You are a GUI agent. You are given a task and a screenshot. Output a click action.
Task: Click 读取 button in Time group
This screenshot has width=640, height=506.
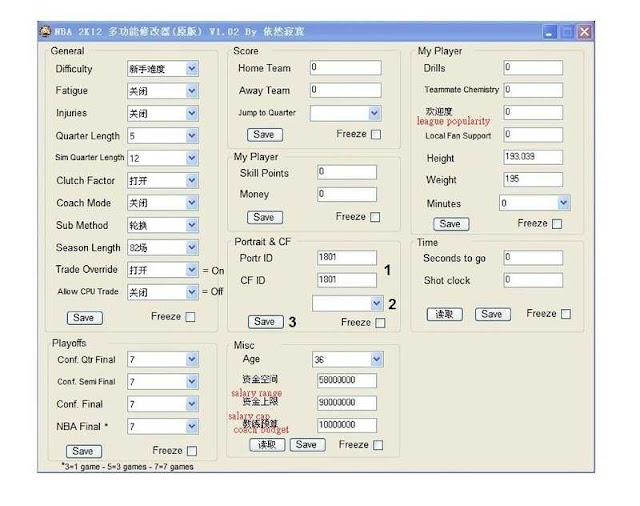click(x=444, y=314)
